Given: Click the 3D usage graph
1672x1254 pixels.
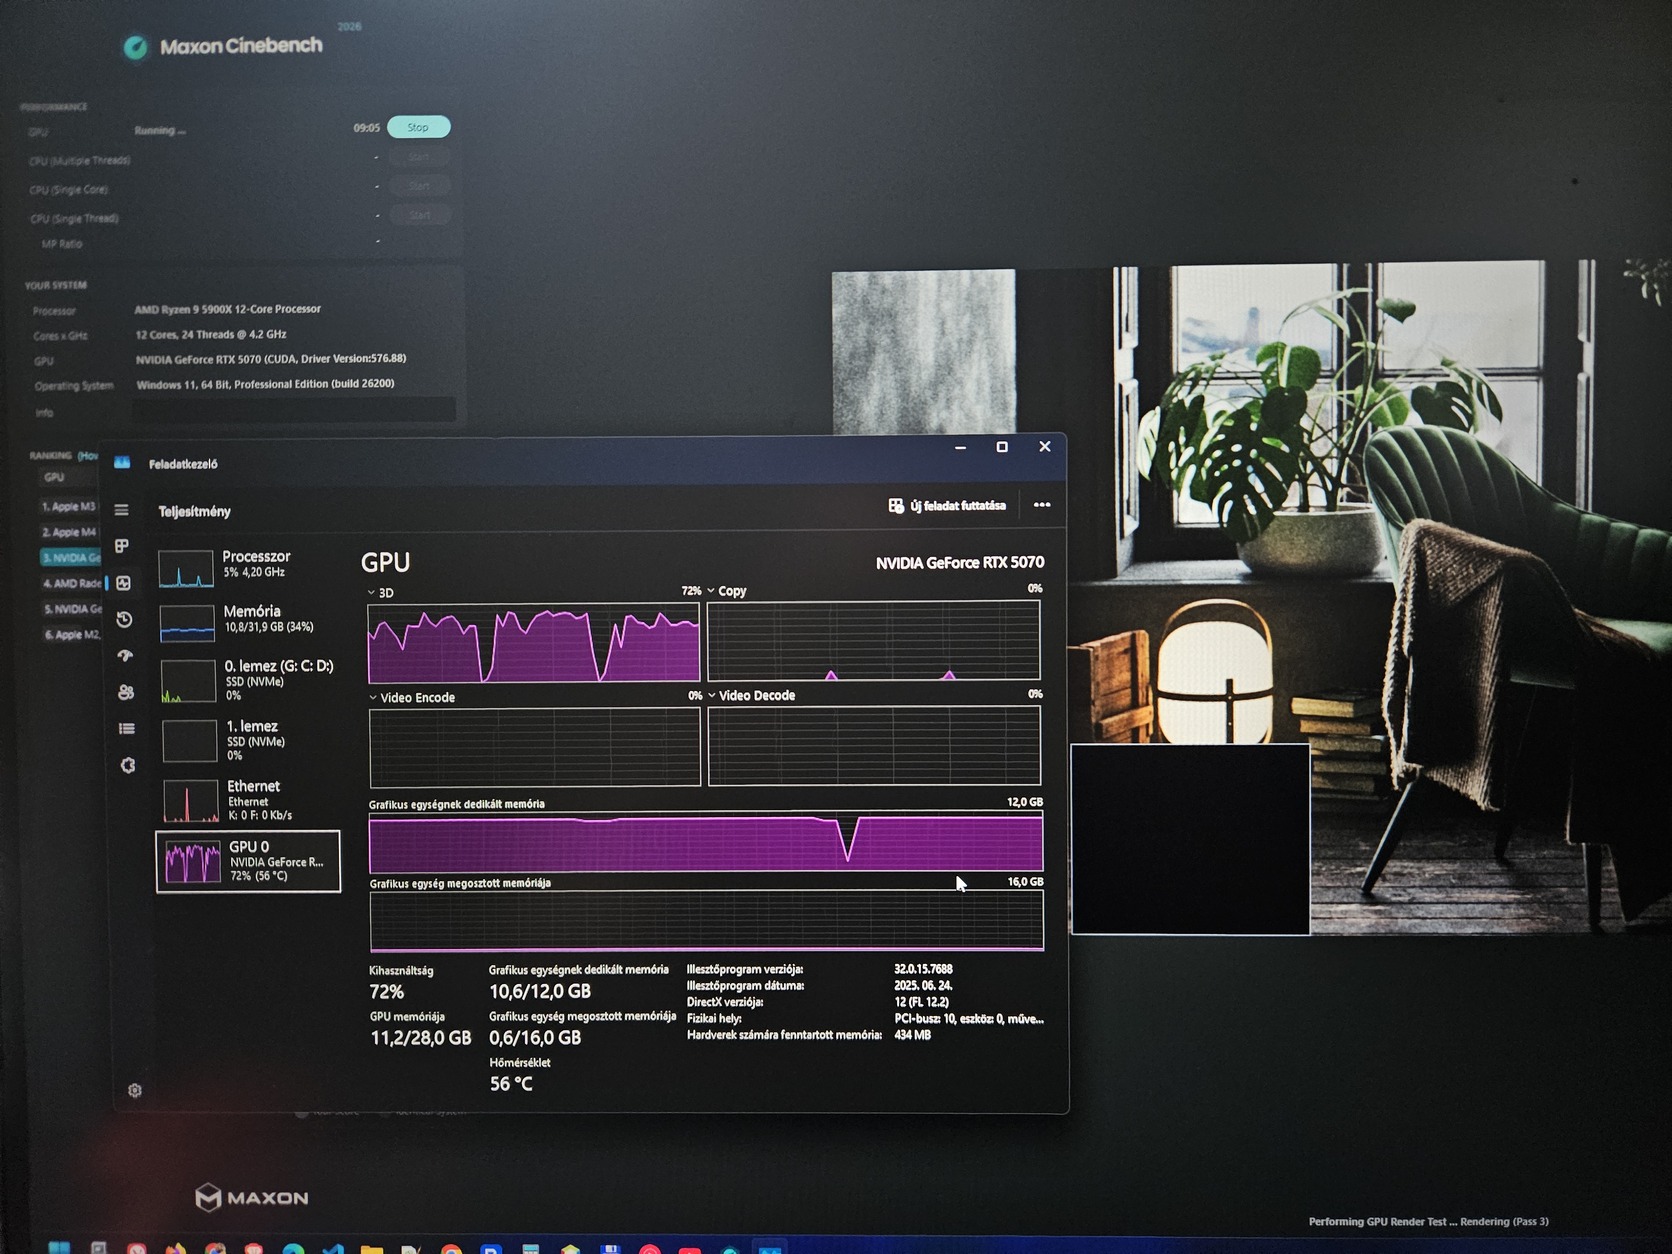Looking at the screenshot, I should 534,643.
